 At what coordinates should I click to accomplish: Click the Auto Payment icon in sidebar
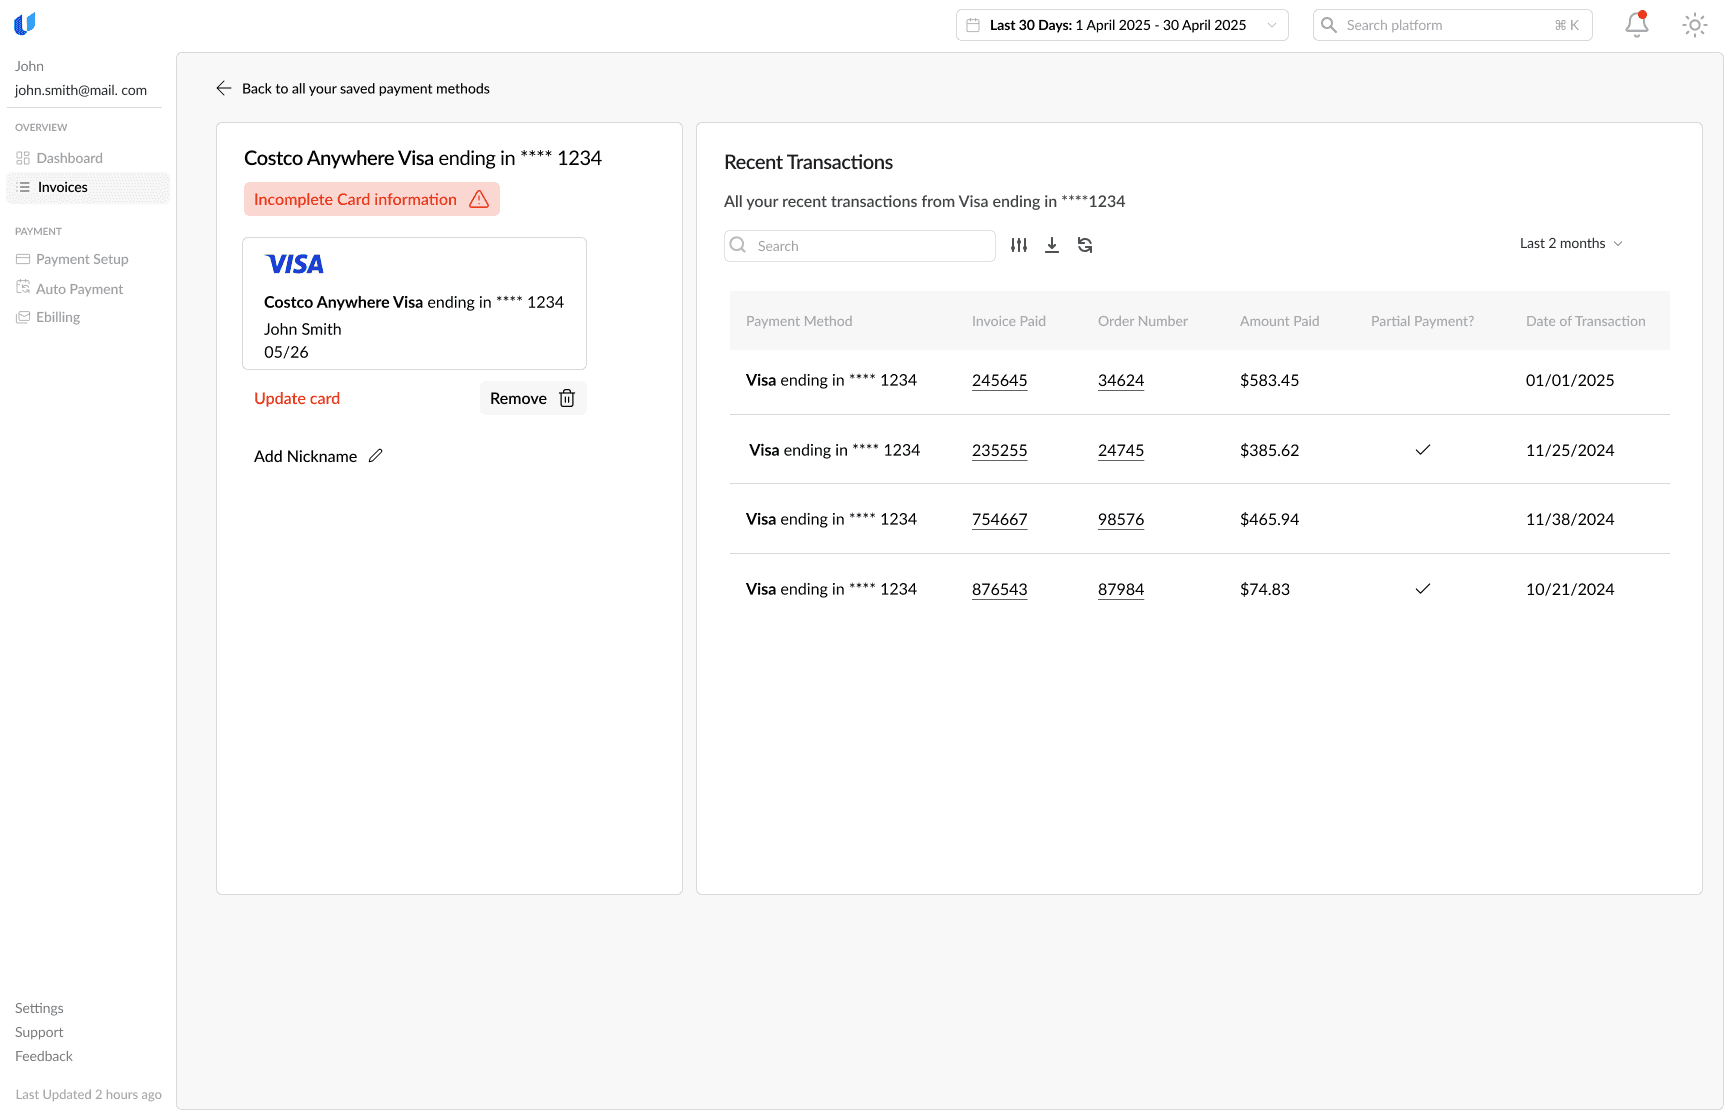(x=23, y=288)
